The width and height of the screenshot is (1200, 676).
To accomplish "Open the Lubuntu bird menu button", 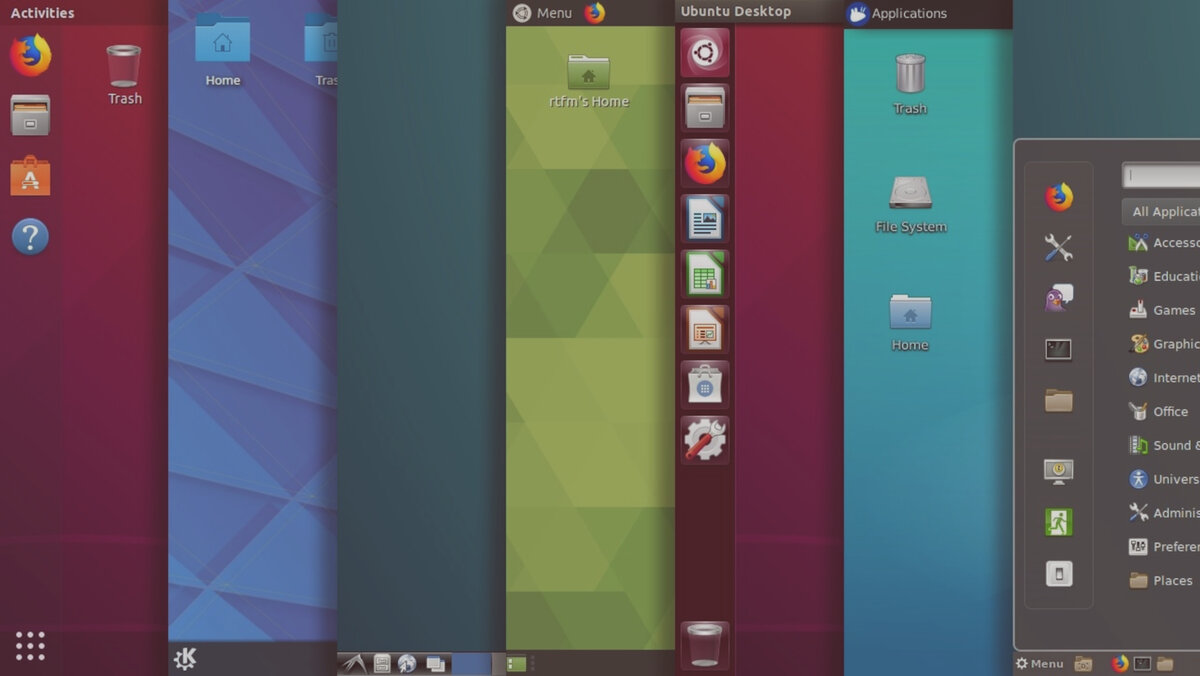I will coord(353,663).
